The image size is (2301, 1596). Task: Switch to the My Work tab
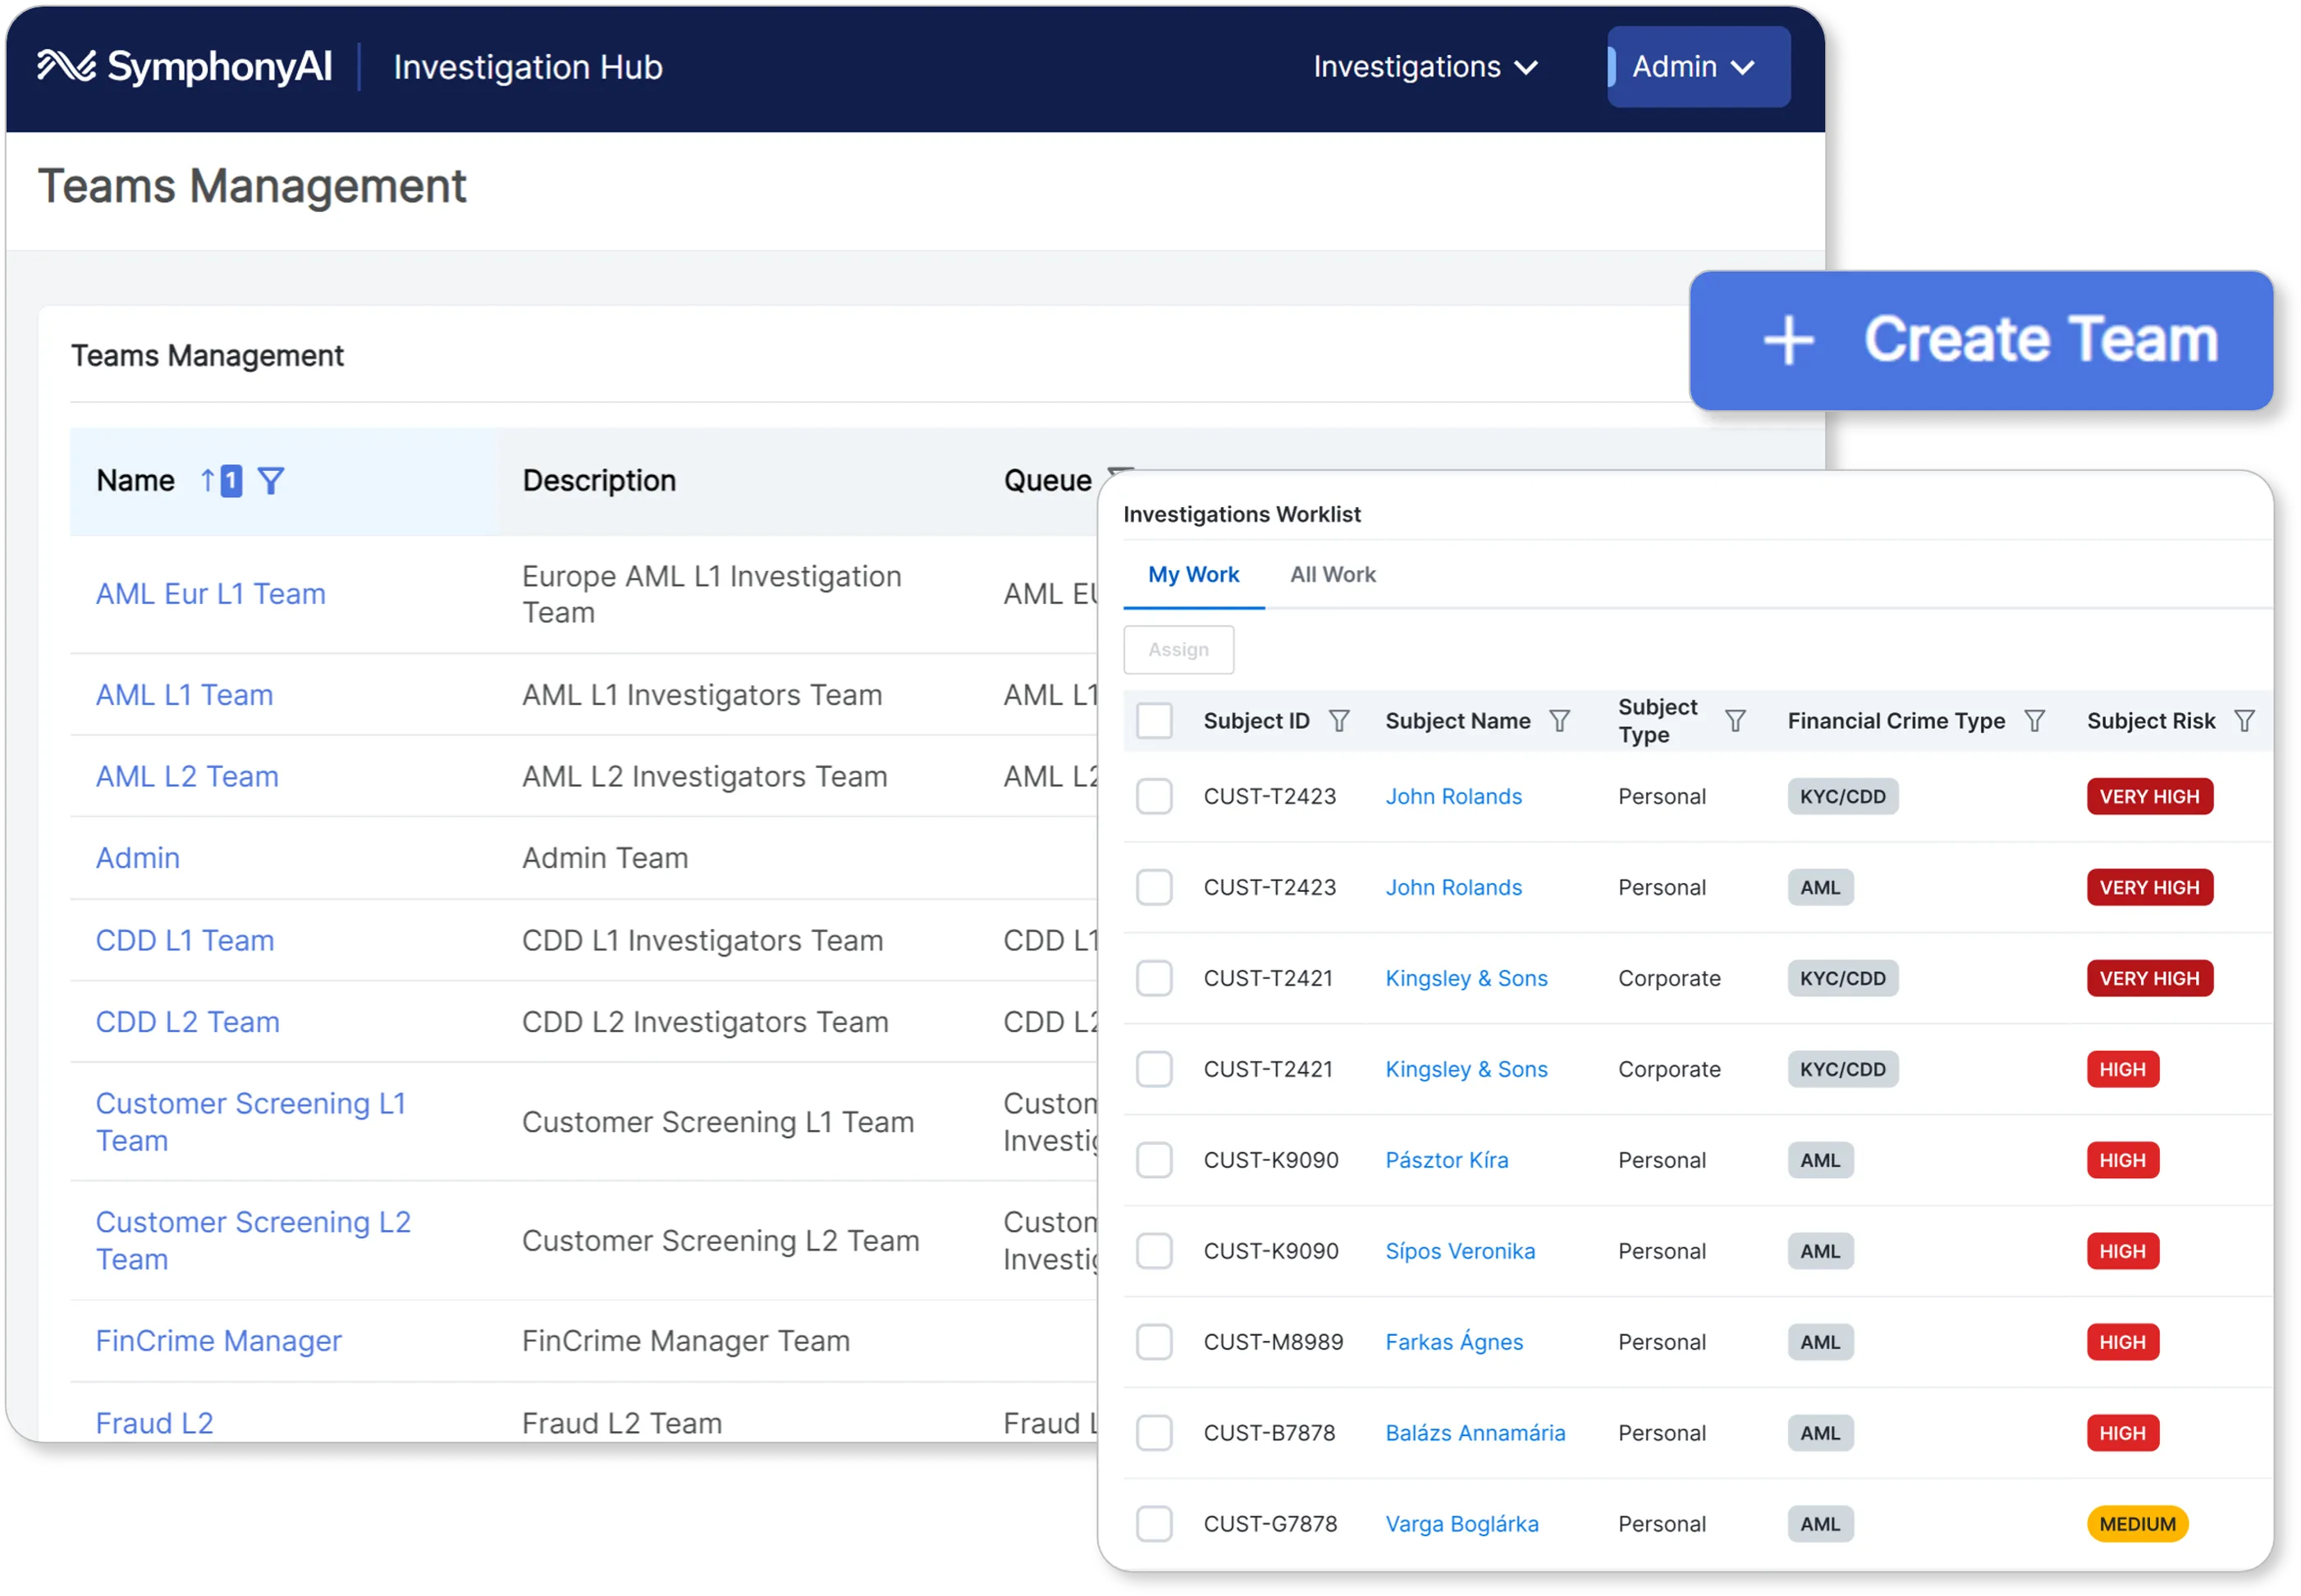[x=1193, y=575]
